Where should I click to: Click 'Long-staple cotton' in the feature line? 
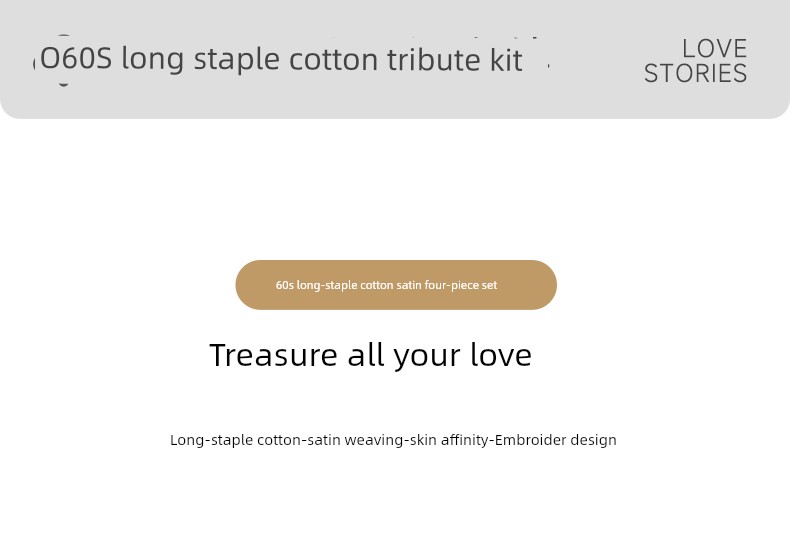211,440
